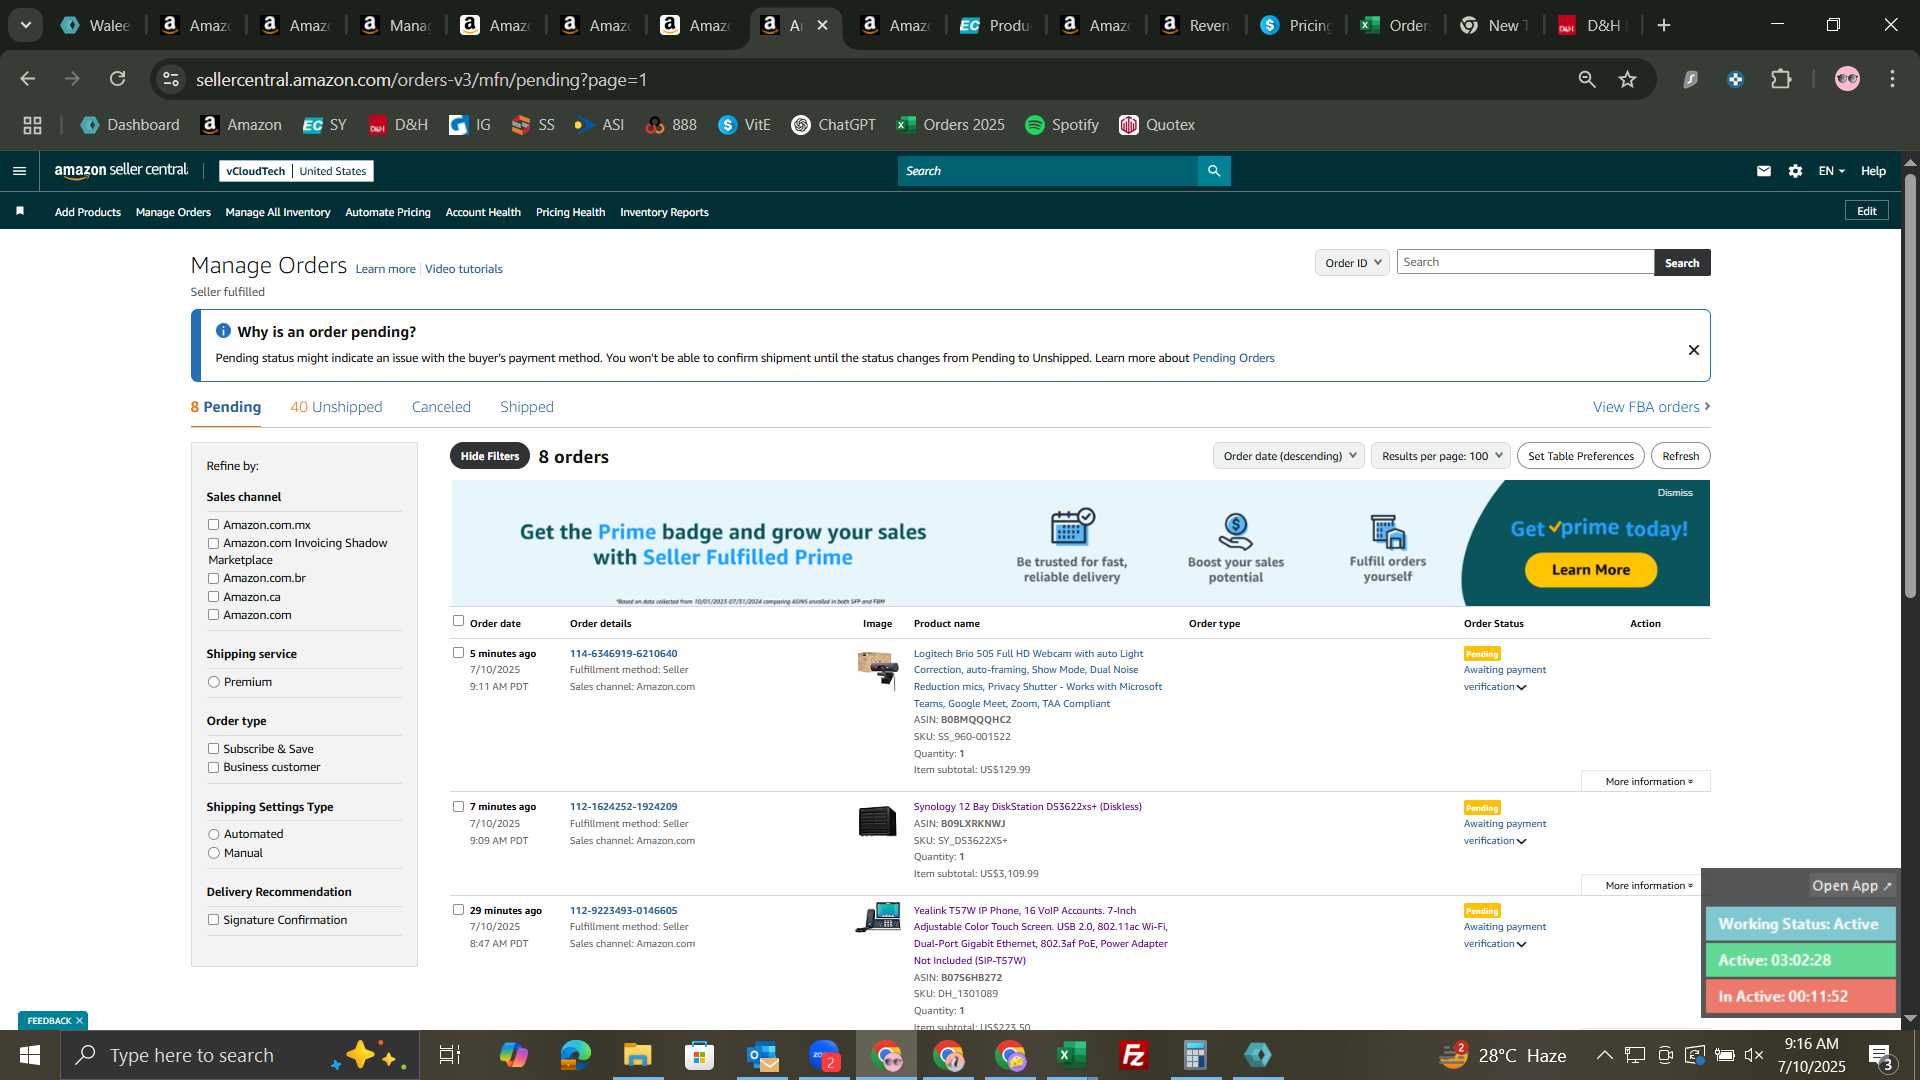Open FileZilla from the Windows taskbar
This screenshot has height=1080, width=1920.
1134,1055
